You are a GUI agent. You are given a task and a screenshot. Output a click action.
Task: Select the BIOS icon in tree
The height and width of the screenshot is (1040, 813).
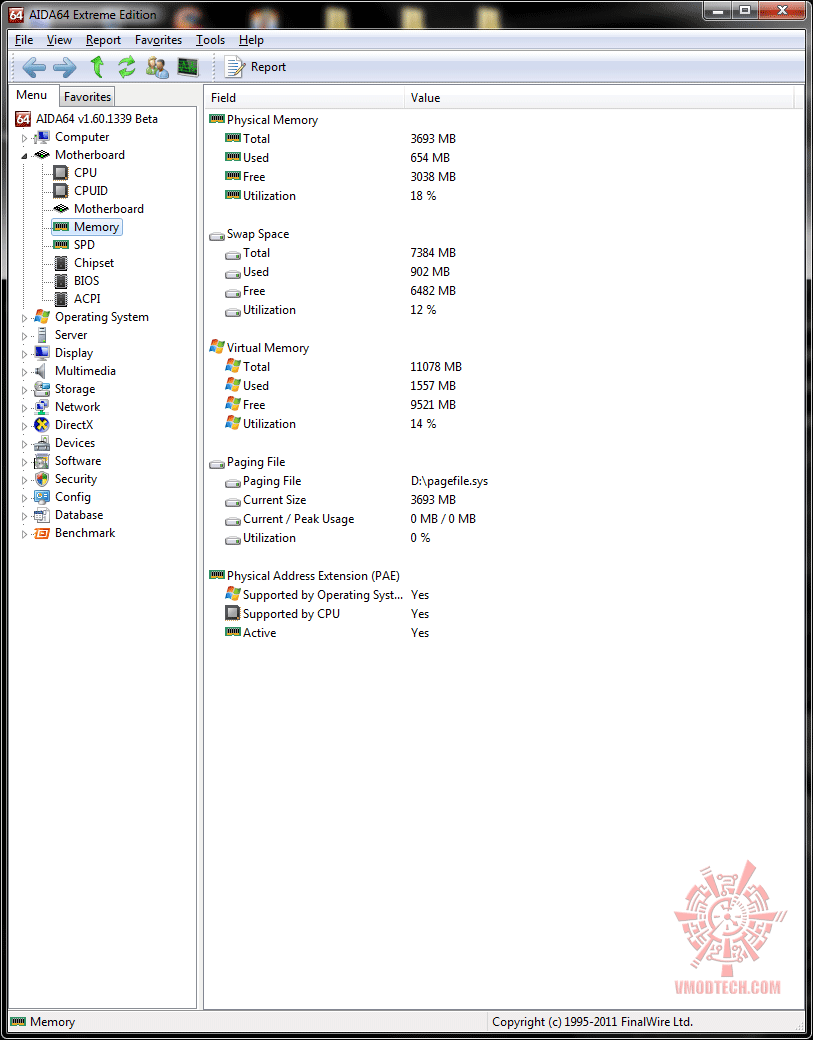click(61, 281)
